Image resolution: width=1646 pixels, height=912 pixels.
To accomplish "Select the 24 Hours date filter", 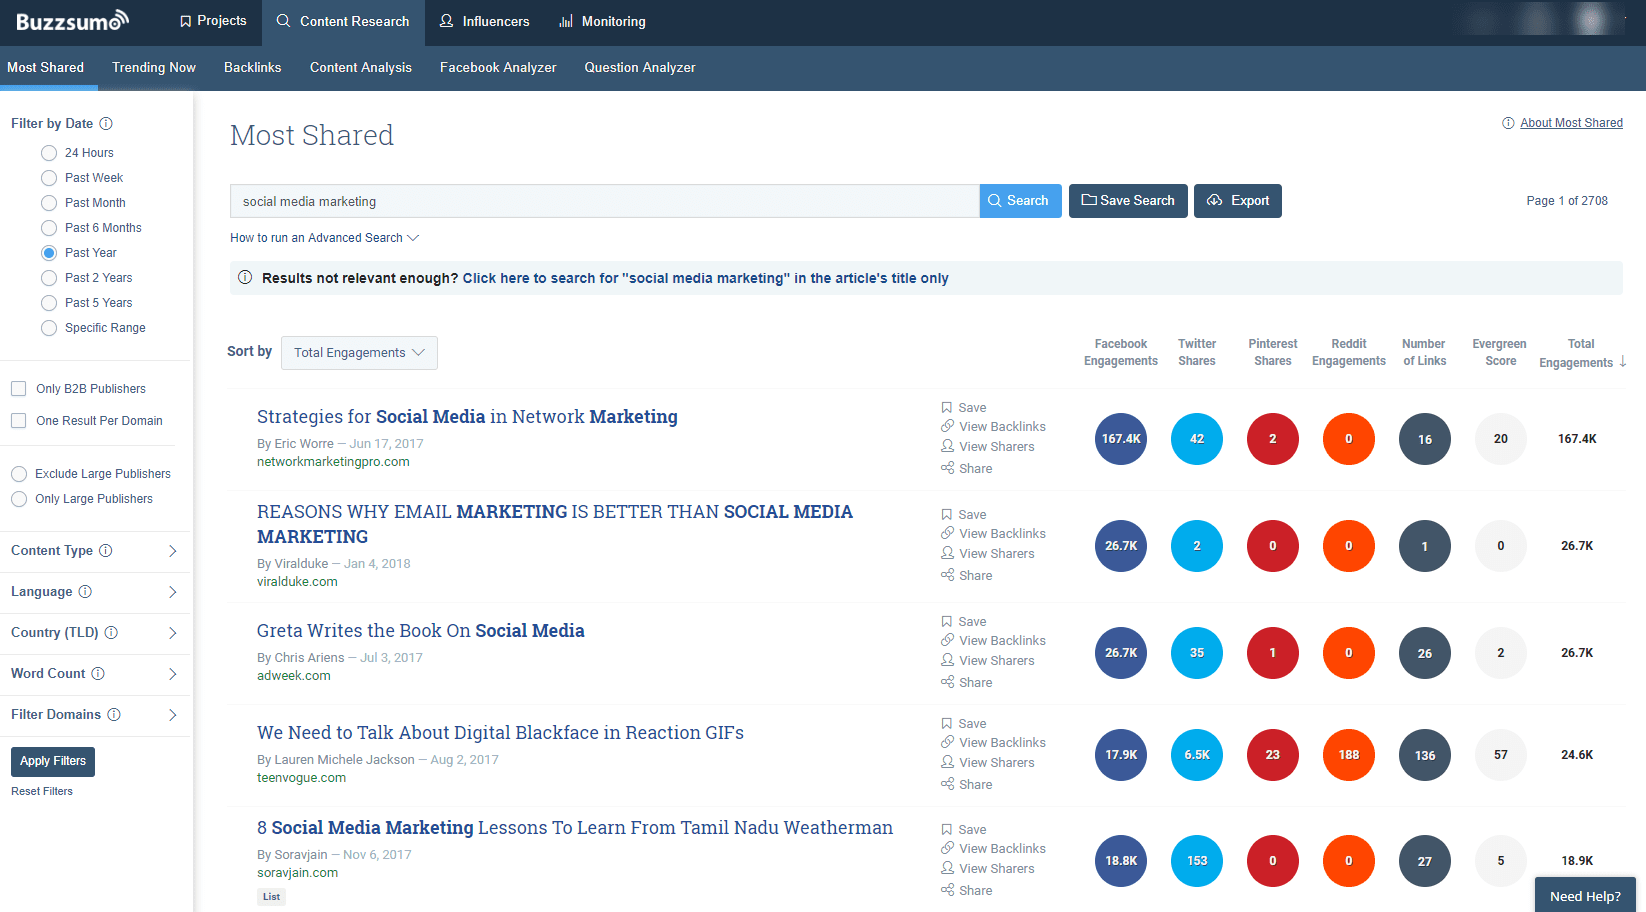I will coord(49,153).
